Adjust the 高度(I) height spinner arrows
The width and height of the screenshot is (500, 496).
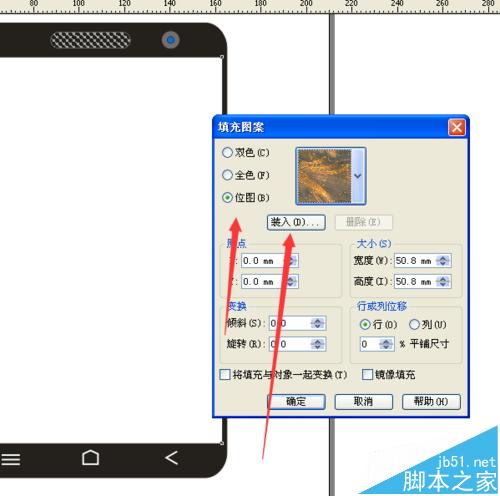(443, 282)
